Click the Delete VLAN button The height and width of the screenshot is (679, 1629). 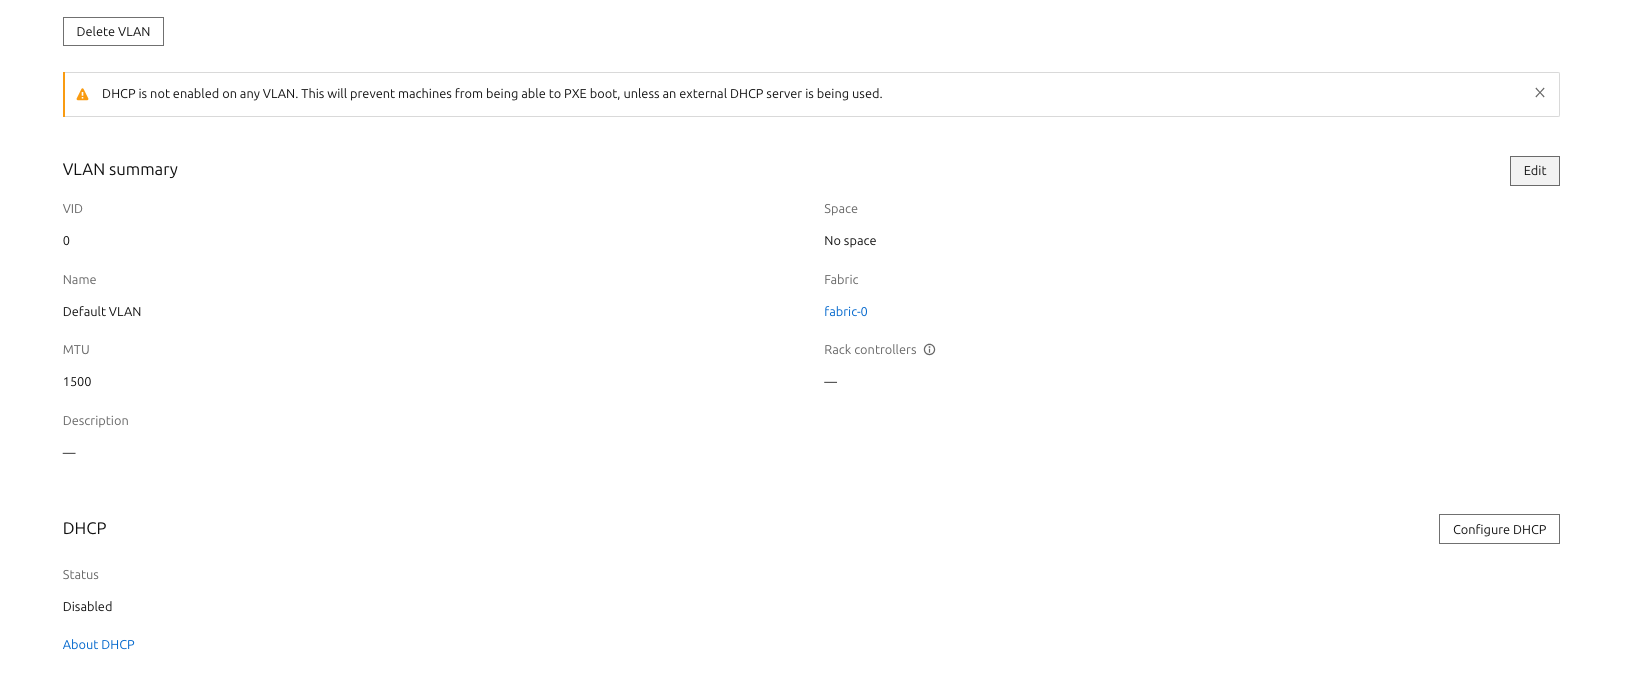pyautogui.click(x=113, y=32)
